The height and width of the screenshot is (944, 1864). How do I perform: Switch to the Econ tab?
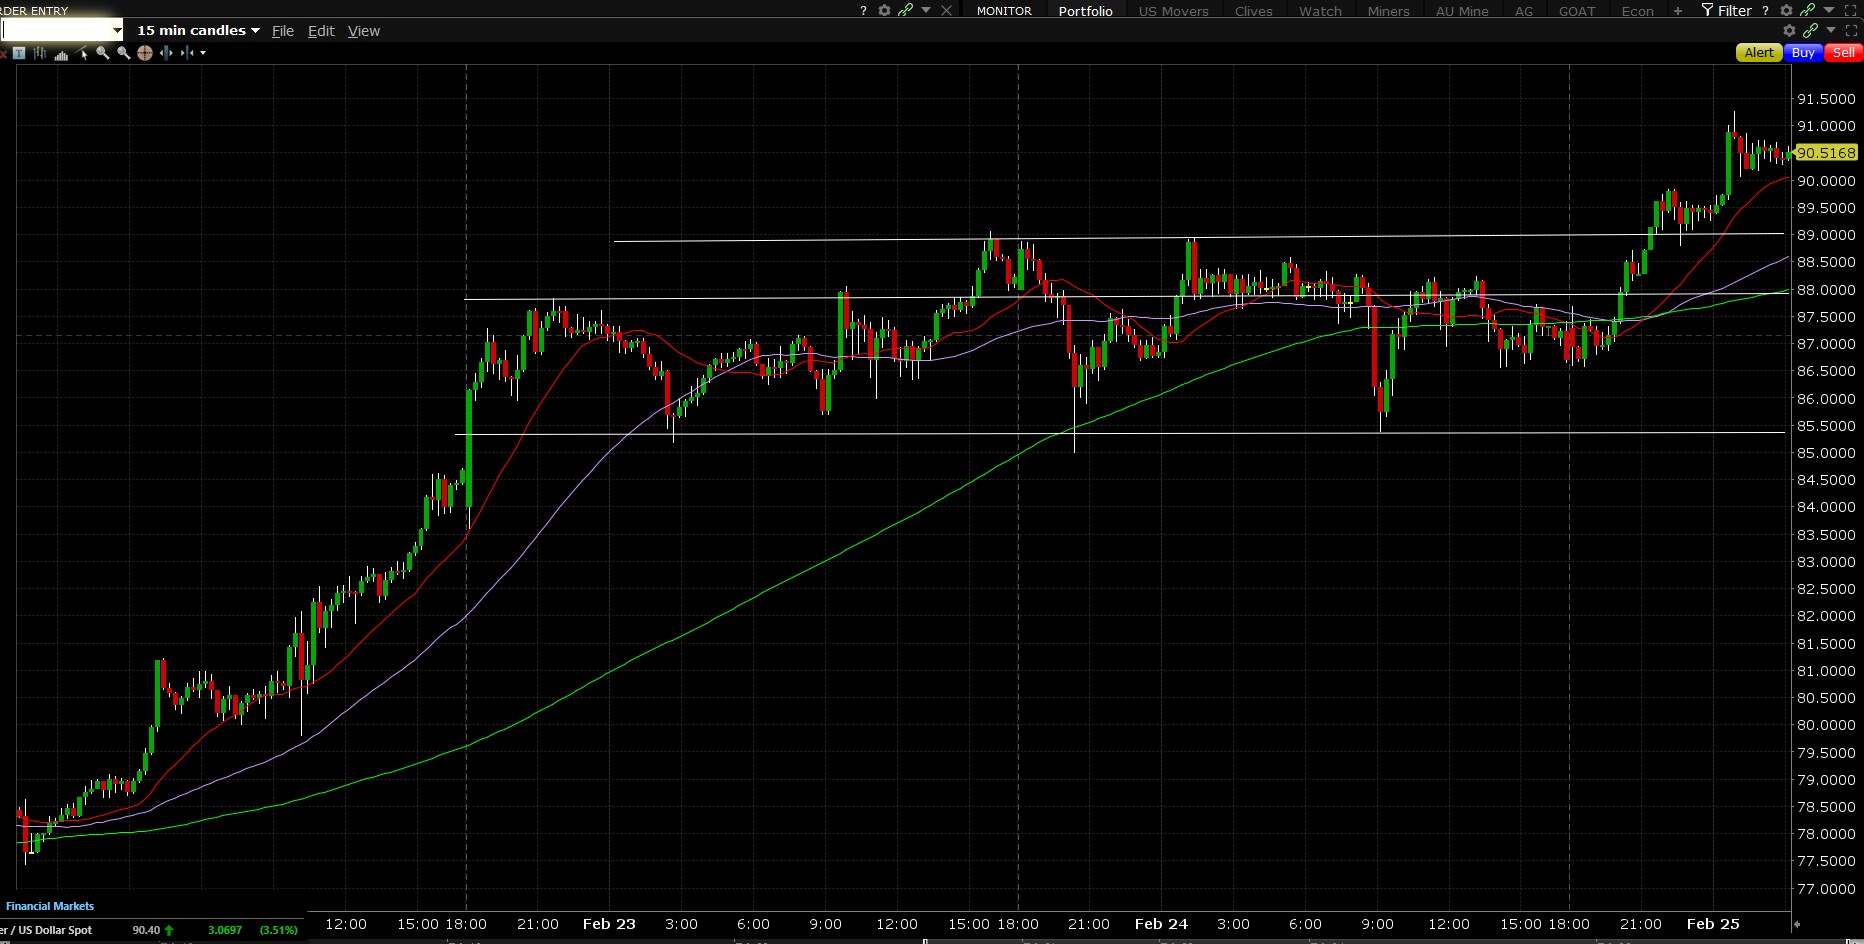[x=1637, y=11]
